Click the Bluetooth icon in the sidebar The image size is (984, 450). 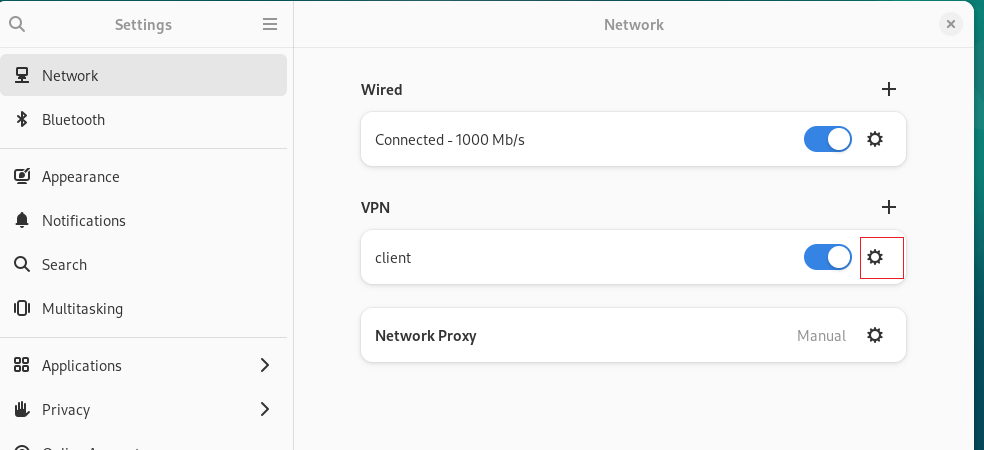[22, 119]
